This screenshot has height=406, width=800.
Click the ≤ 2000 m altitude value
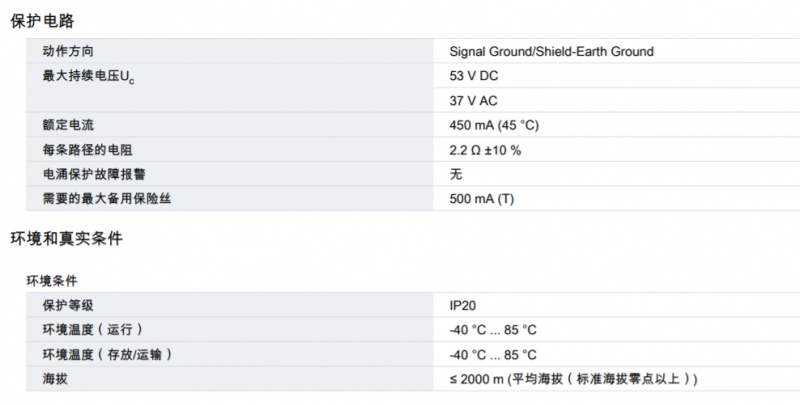pyautogui.click(x=573, y=379)
